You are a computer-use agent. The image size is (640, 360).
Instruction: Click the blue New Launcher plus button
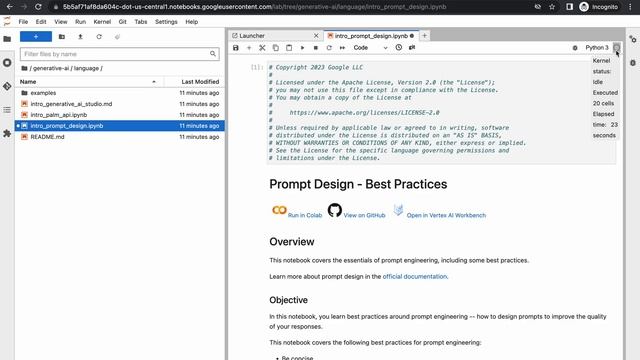(36, 37)
